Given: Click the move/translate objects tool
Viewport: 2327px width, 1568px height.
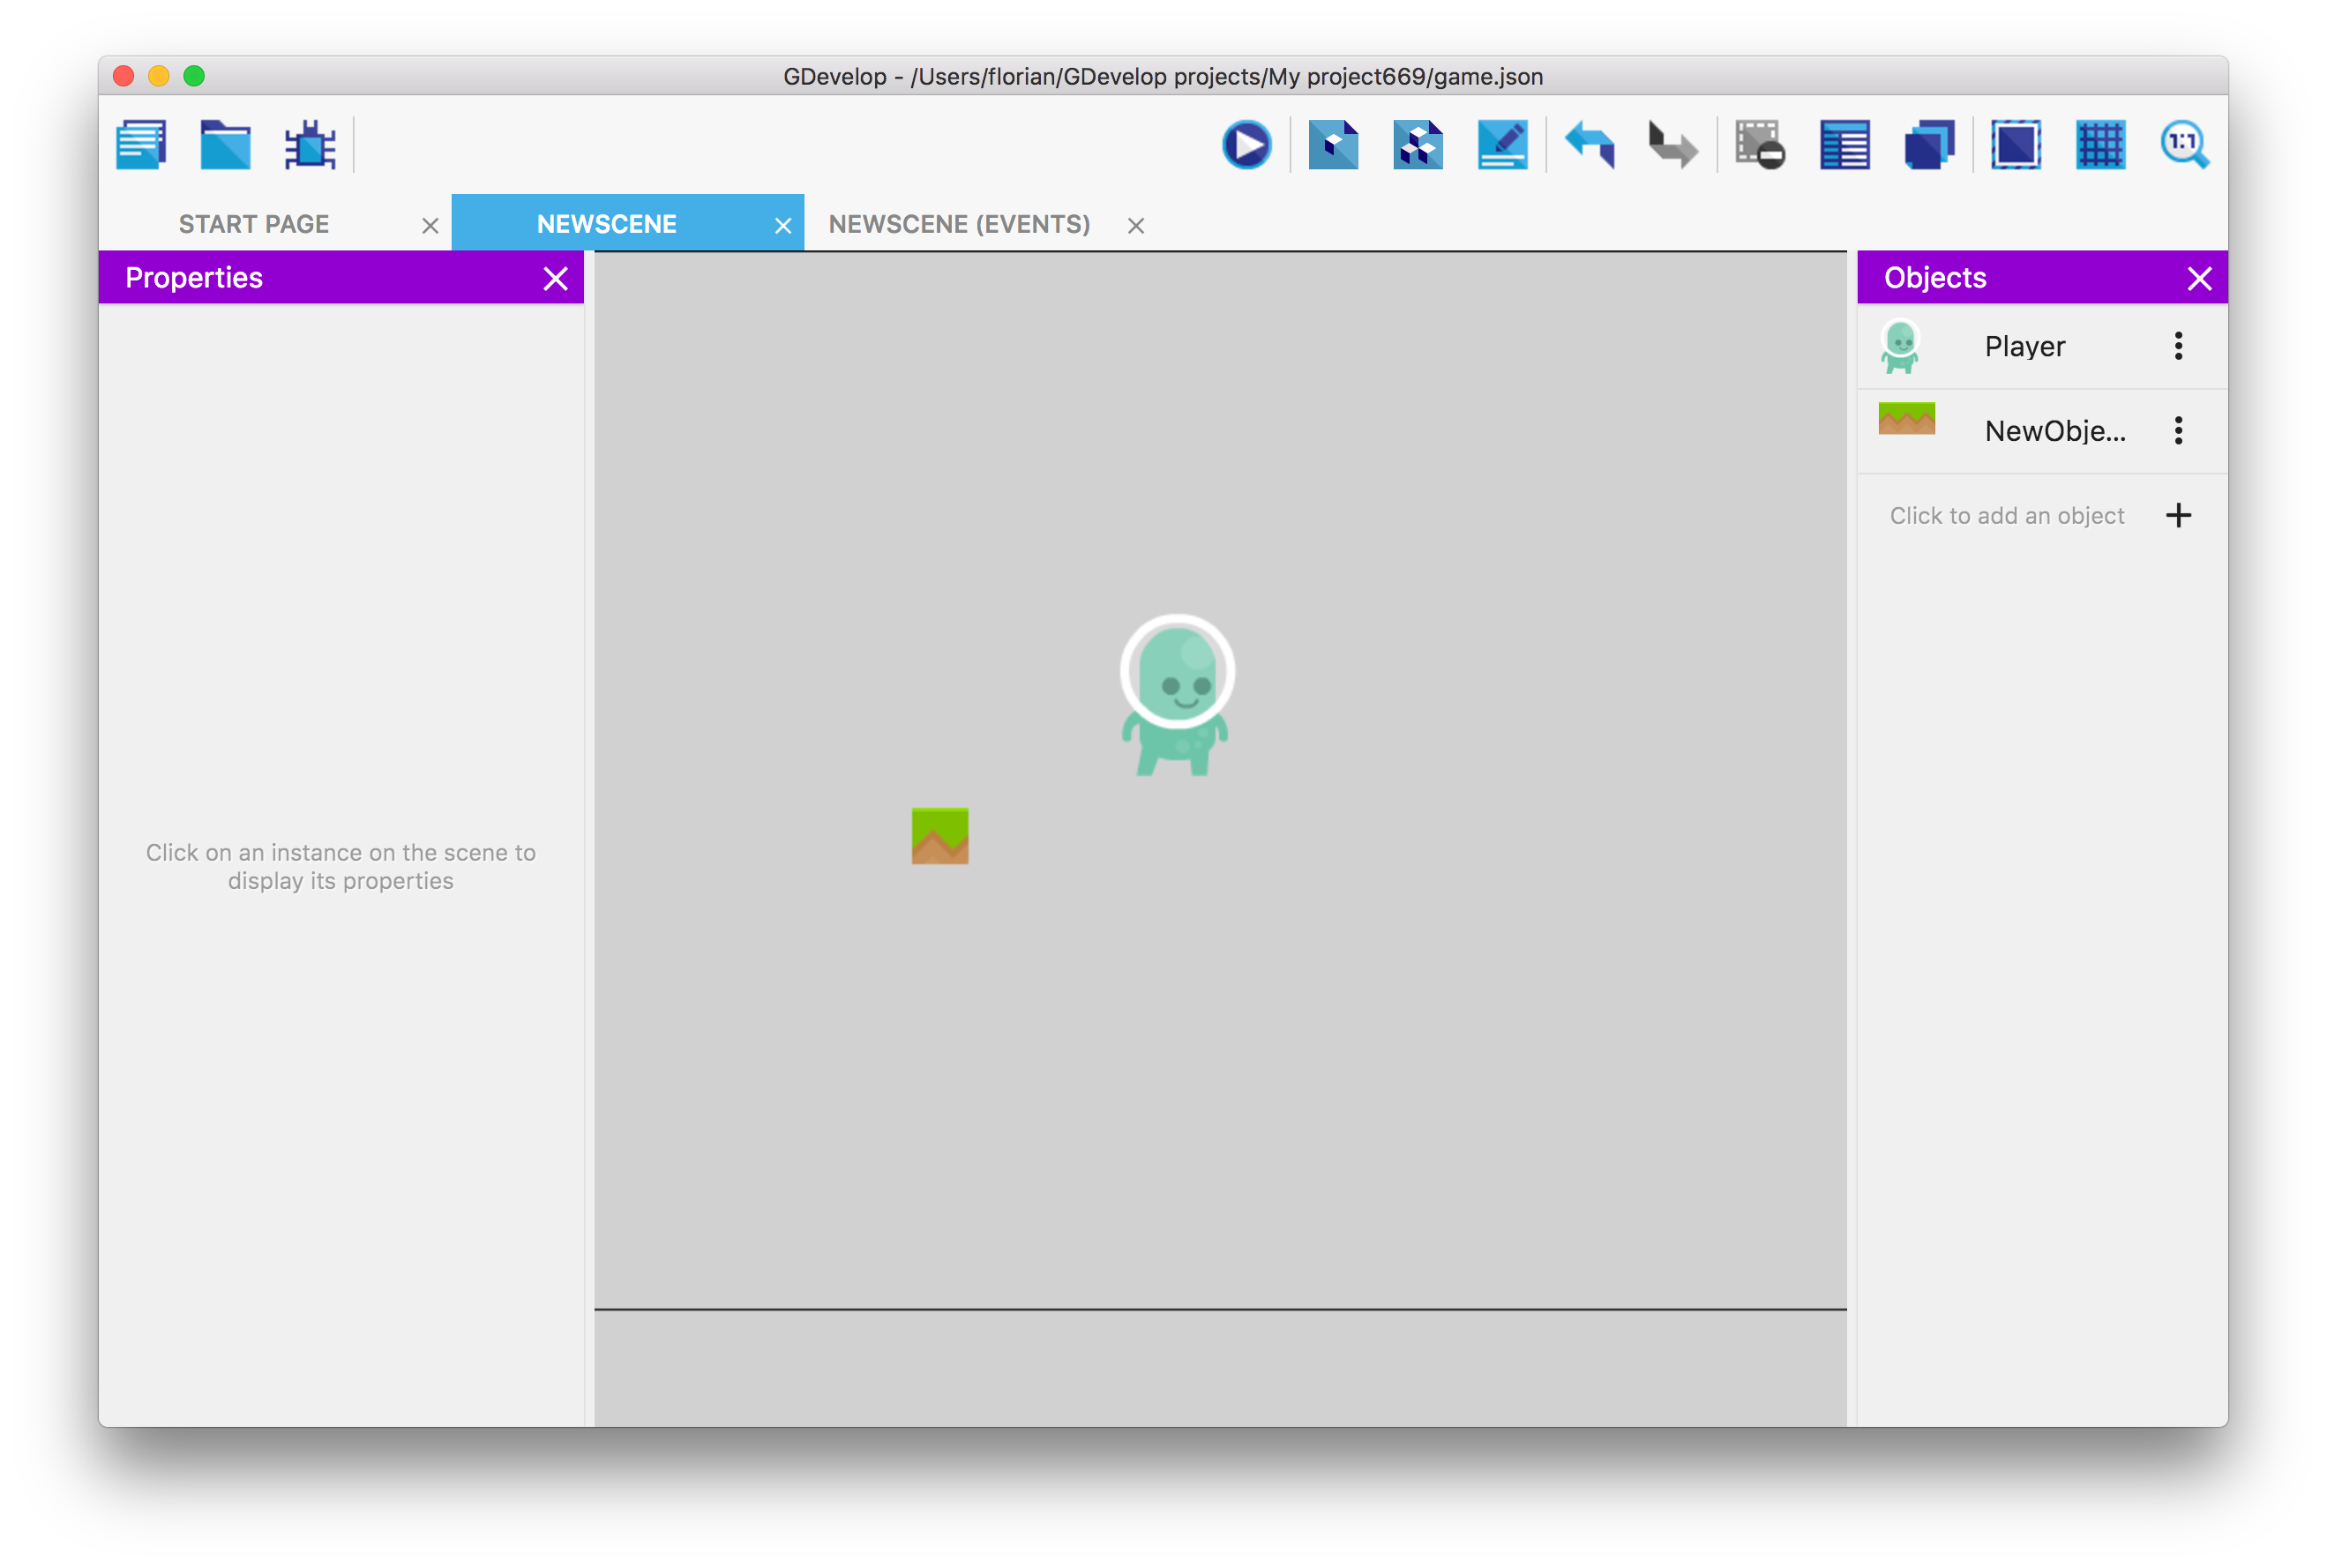Looking at the screenshot, I should (1335, 144).
